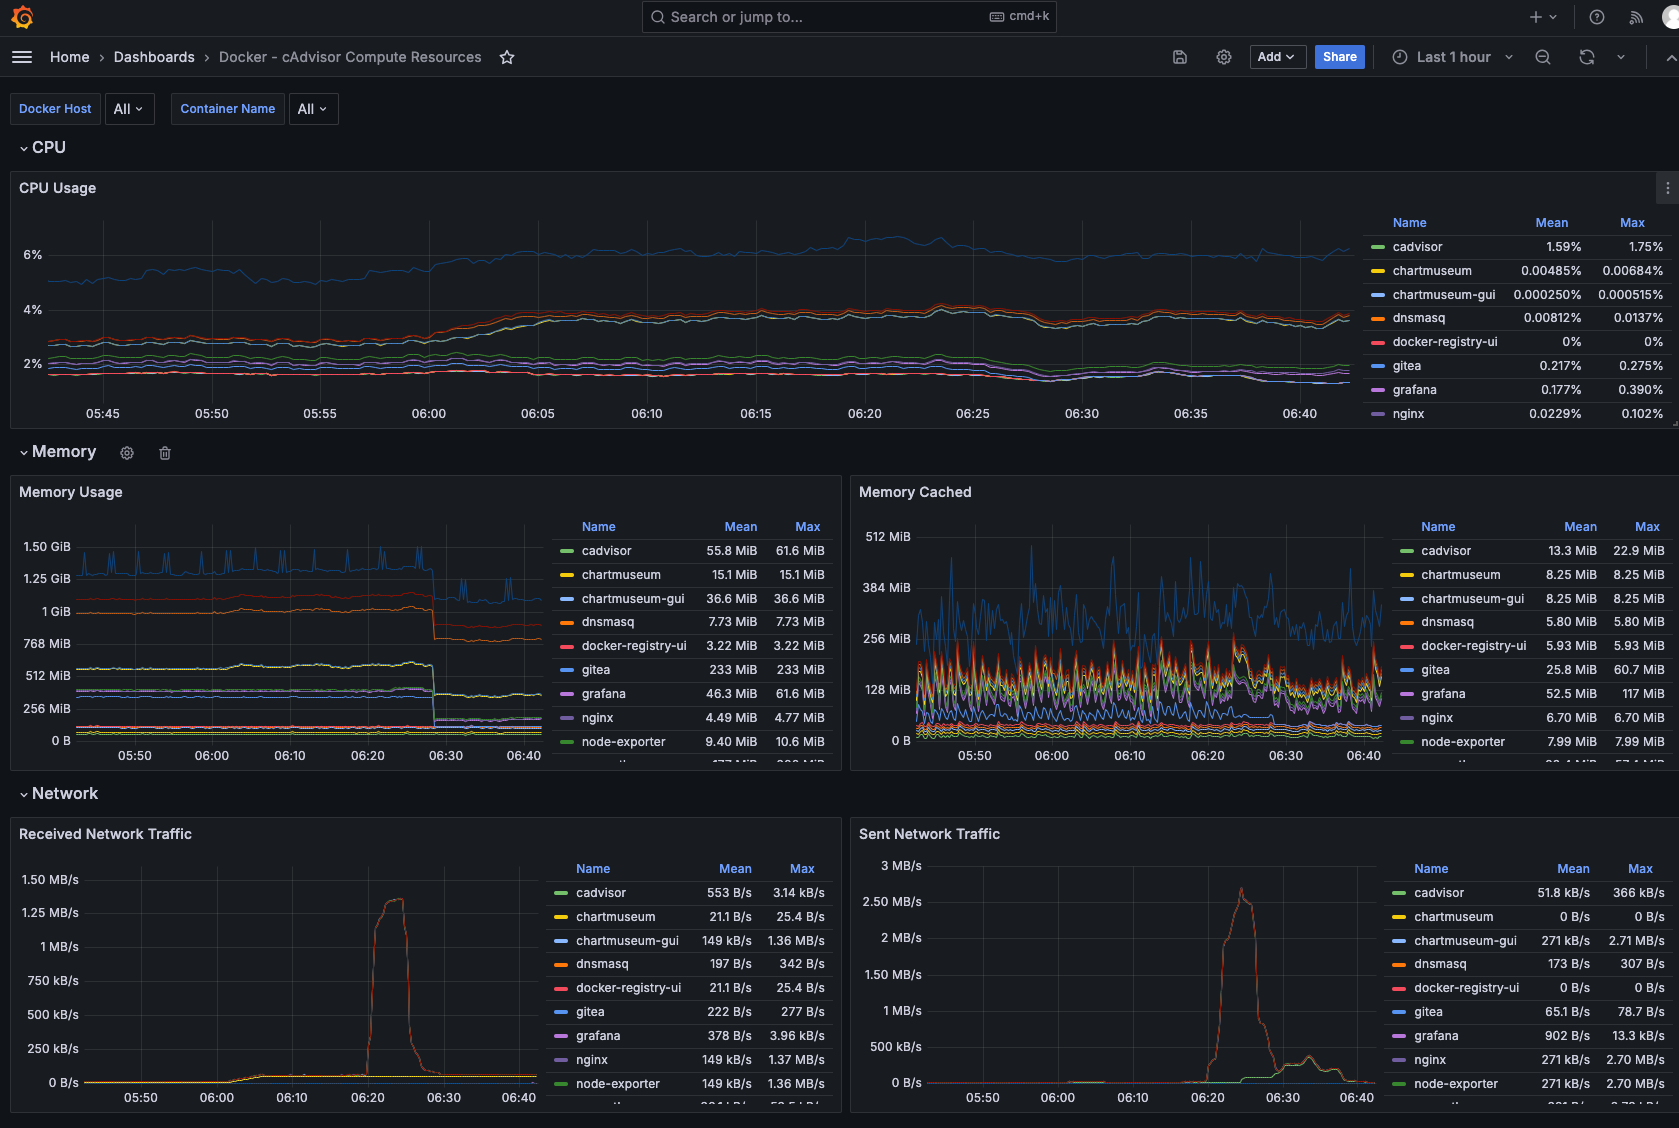Sort Memory Usage legend by Name

pos(598,527)
